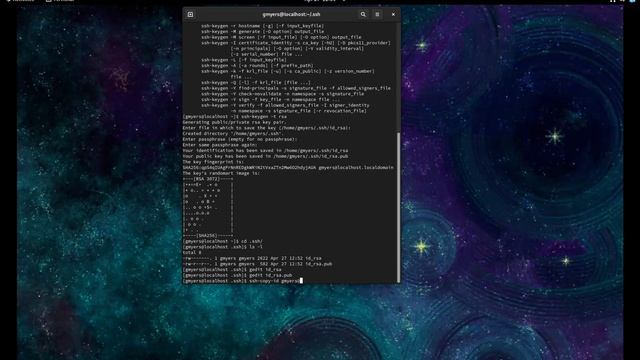640x360 pixels.
Task: Click the 'Generating public/private rsa key pair' line
Action: (234, 122)
